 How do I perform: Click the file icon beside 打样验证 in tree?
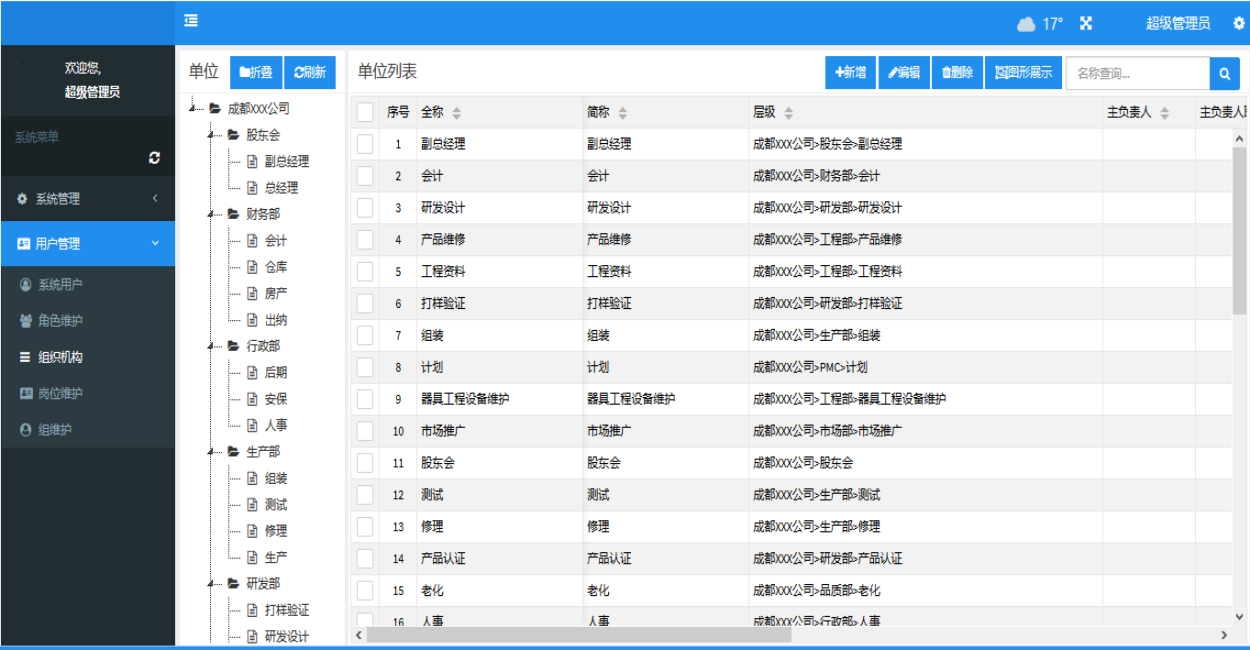(252, 610)
